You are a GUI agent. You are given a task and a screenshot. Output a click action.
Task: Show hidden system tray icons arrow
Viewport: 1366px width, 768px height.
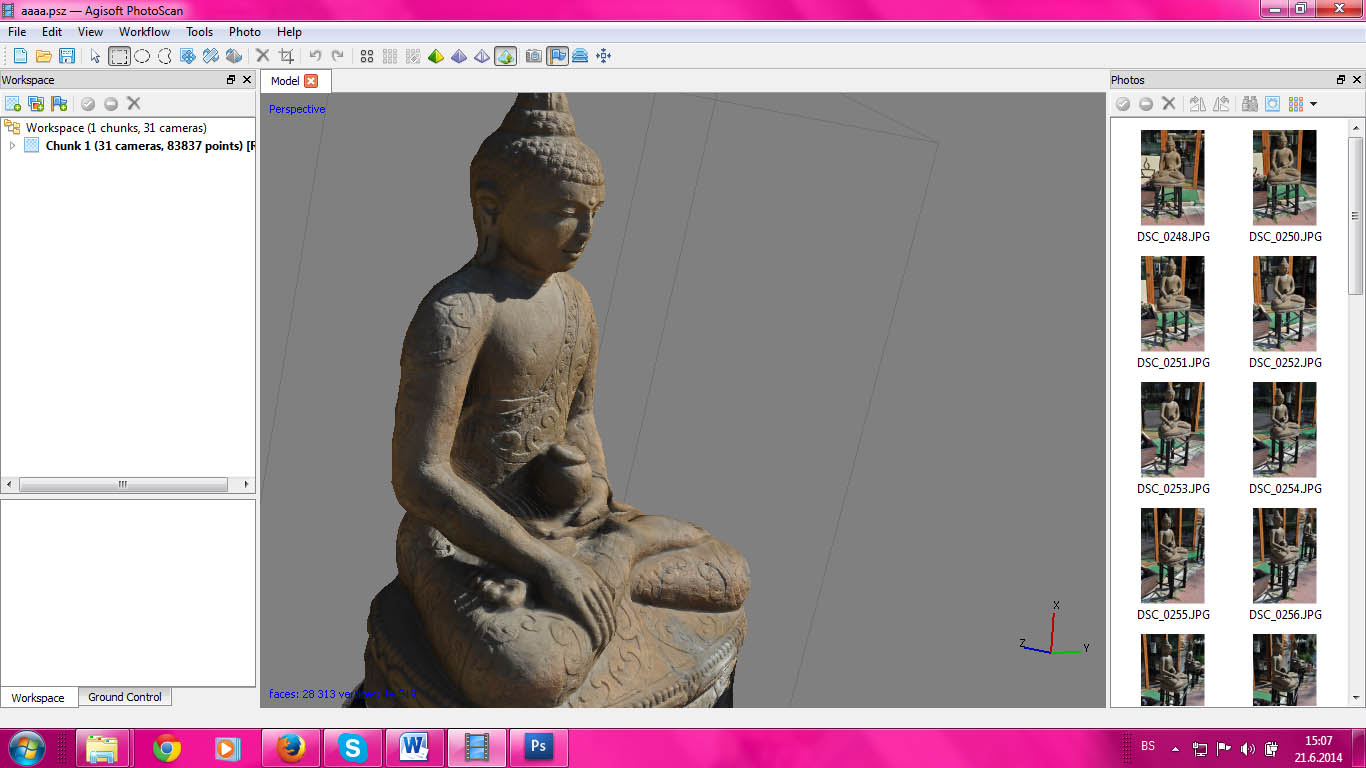pyautogui.click(x=1176, y=748)
